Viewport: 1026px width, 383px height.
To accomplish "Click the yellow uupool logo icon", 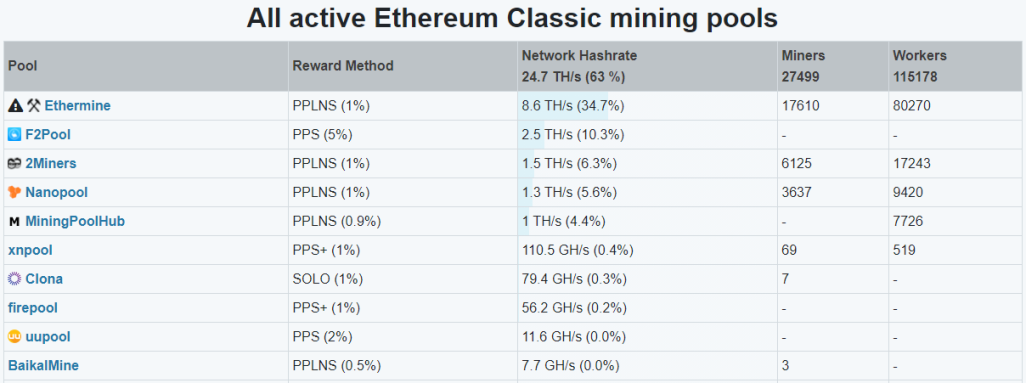I will point(15,337).
